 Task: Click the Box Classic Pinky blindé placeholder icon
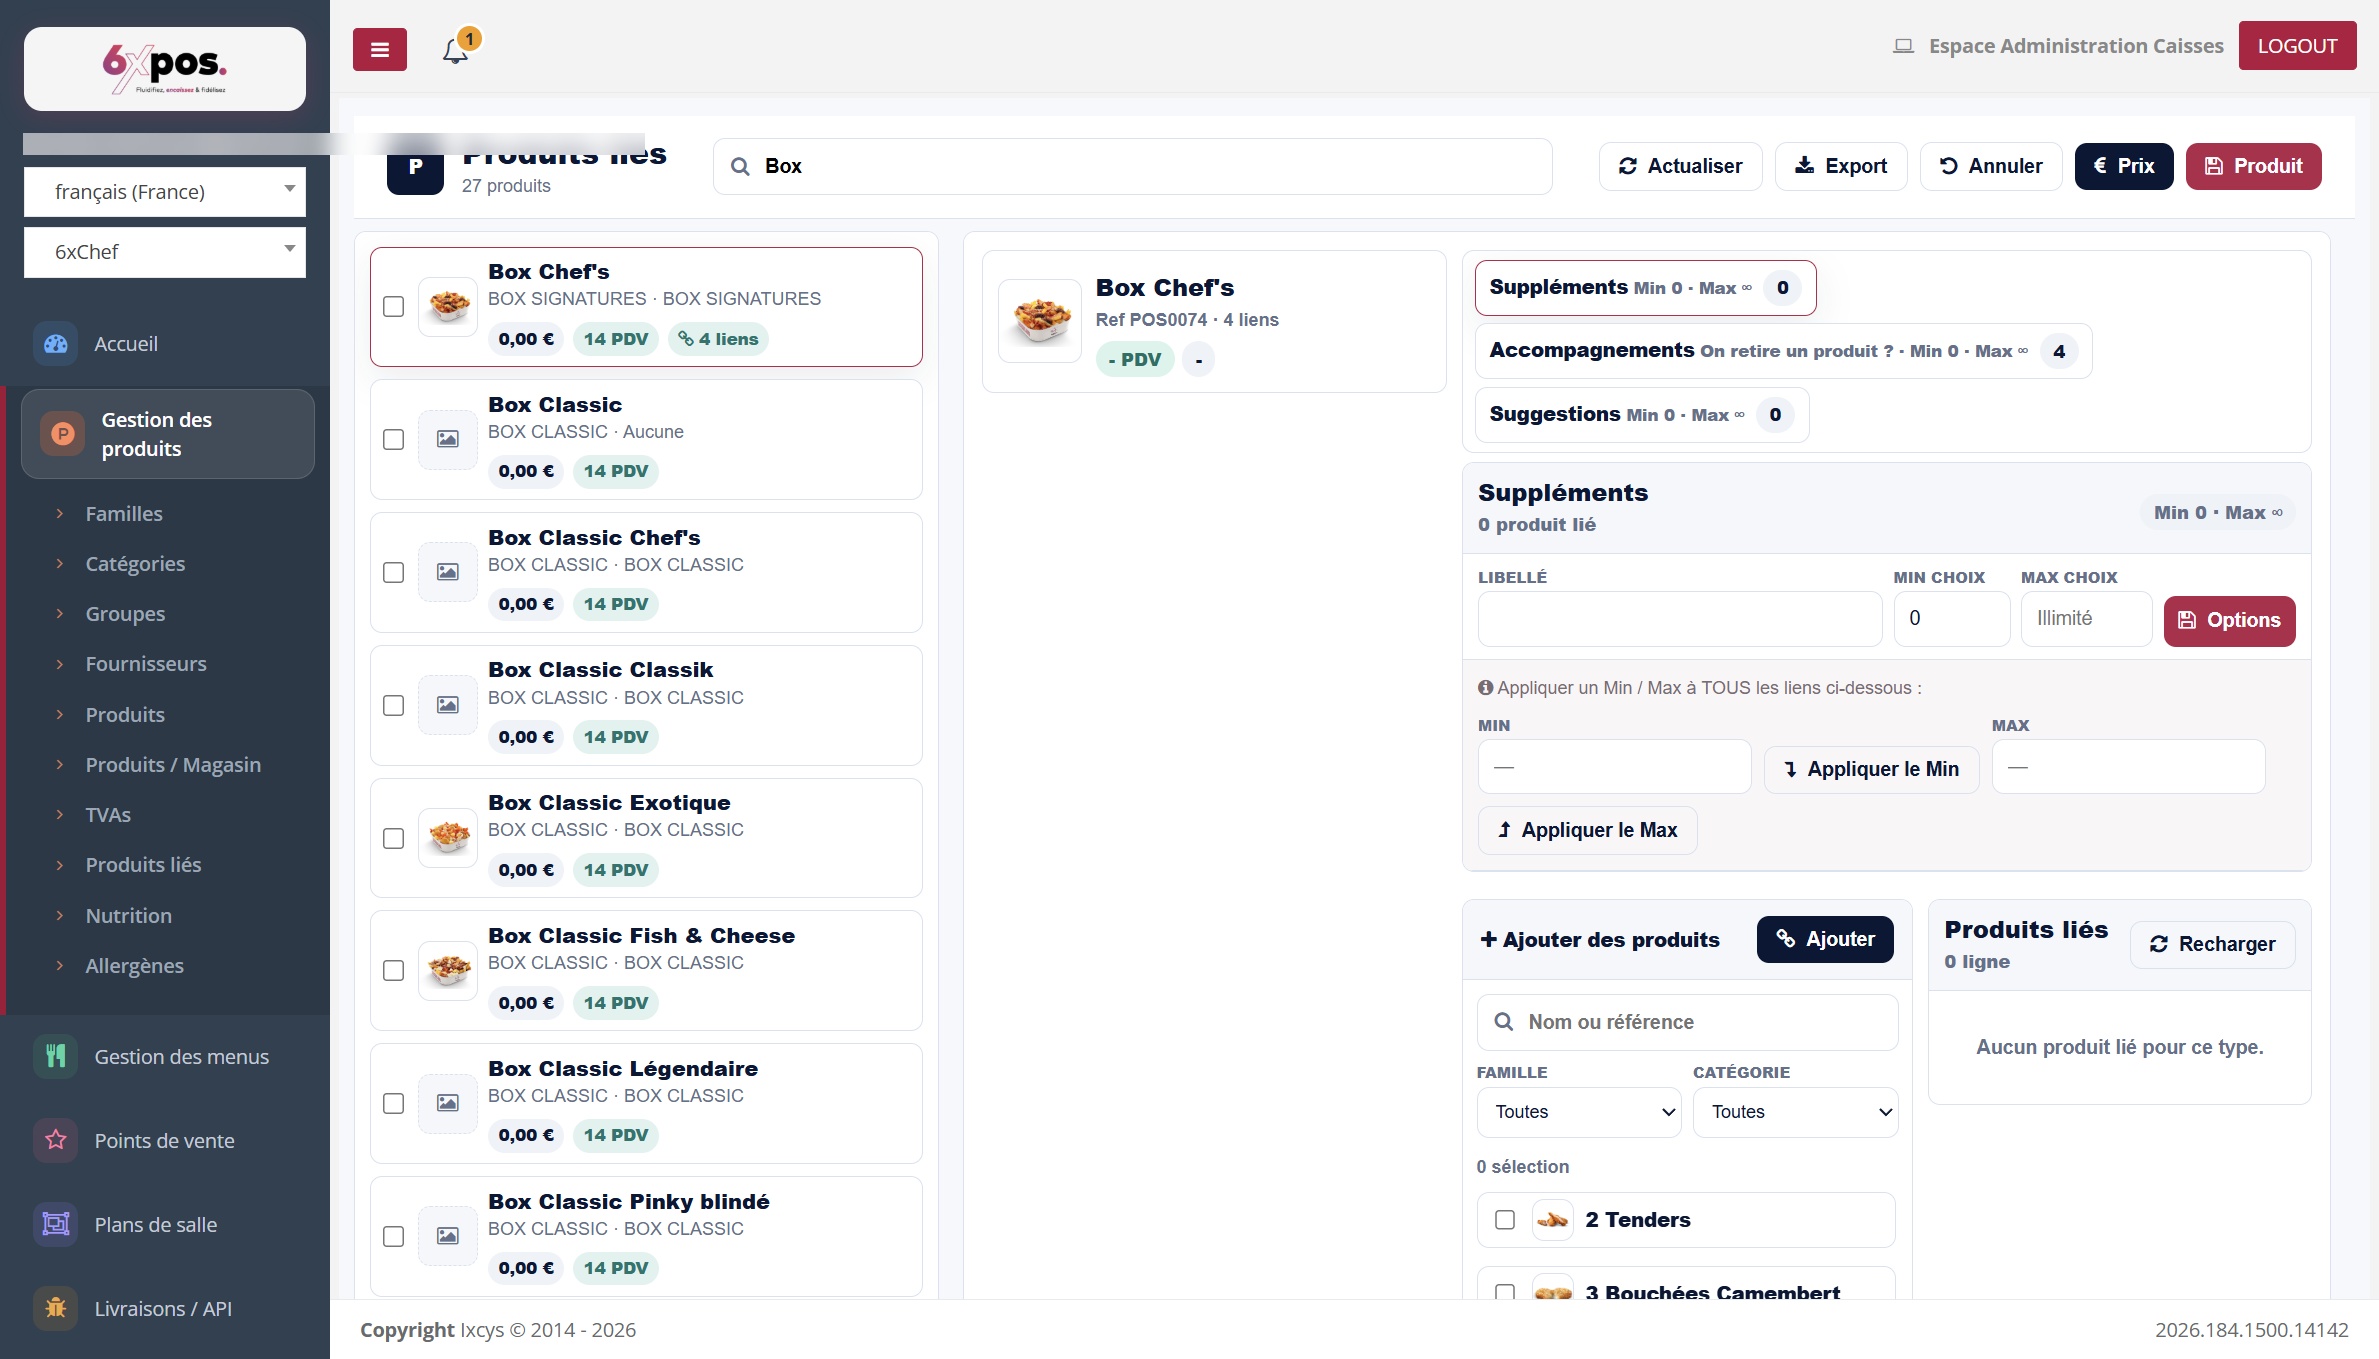pyautogui.click(x=448, y=1236)
